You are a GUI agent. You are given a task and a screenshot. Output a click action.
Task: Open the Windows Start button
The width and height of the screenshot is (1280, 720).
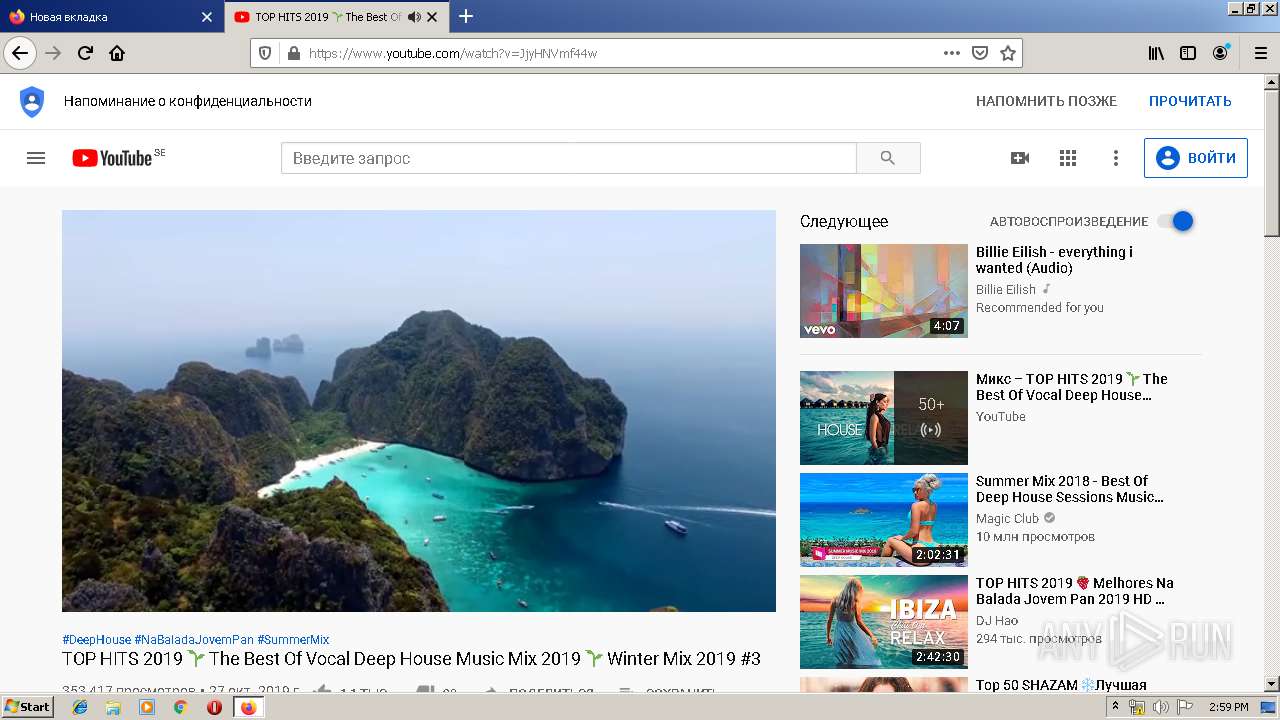click(28, 706)
